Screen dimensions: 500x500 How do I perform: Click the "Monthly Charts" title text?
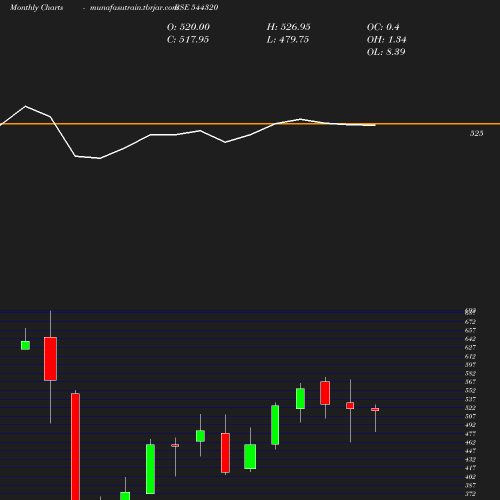pyautogui.click(x=36, y=8)
